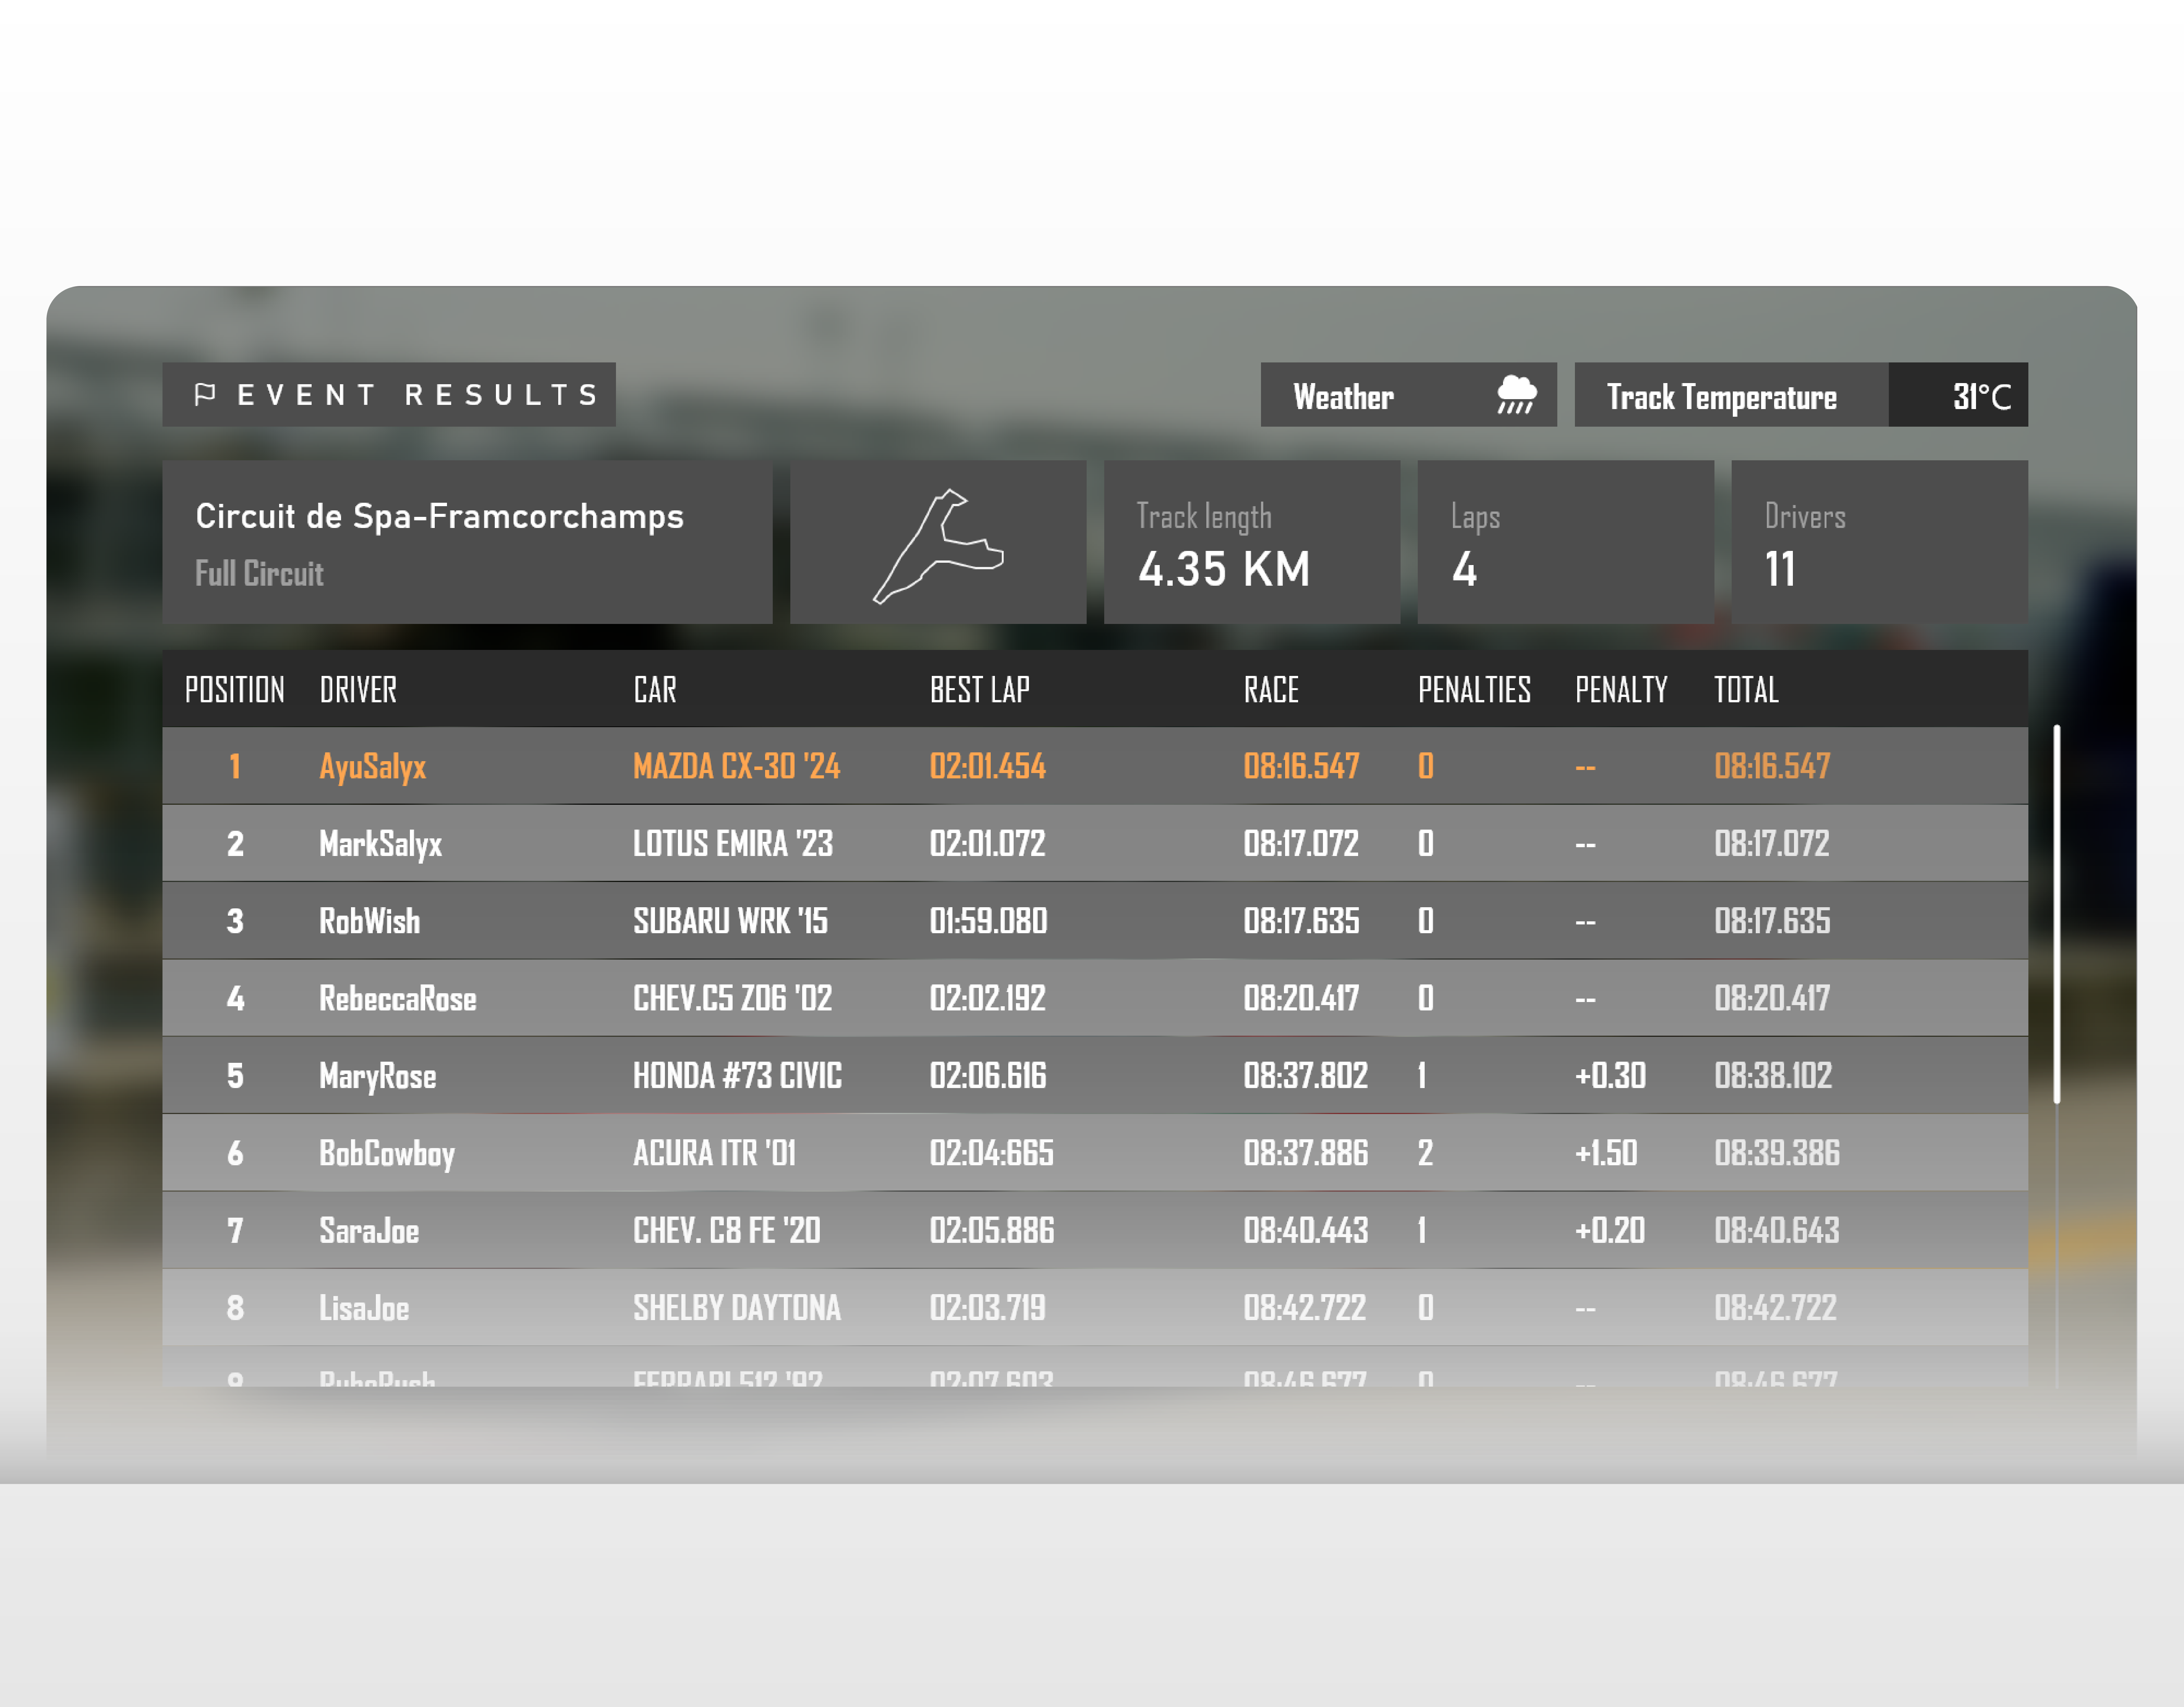Click SHELBY DAYTONA car cell
Viewport: 2184px width, 1707px height.
pos(737,1307)
